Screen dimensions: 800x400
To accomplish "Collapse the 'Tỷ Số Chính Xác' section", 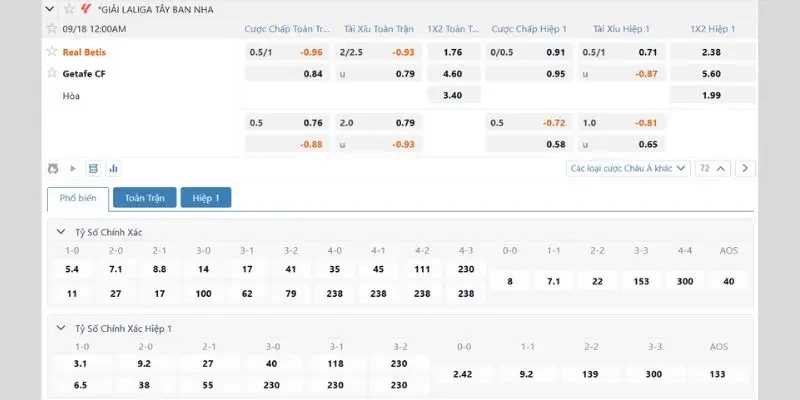I will pos(61,232).
